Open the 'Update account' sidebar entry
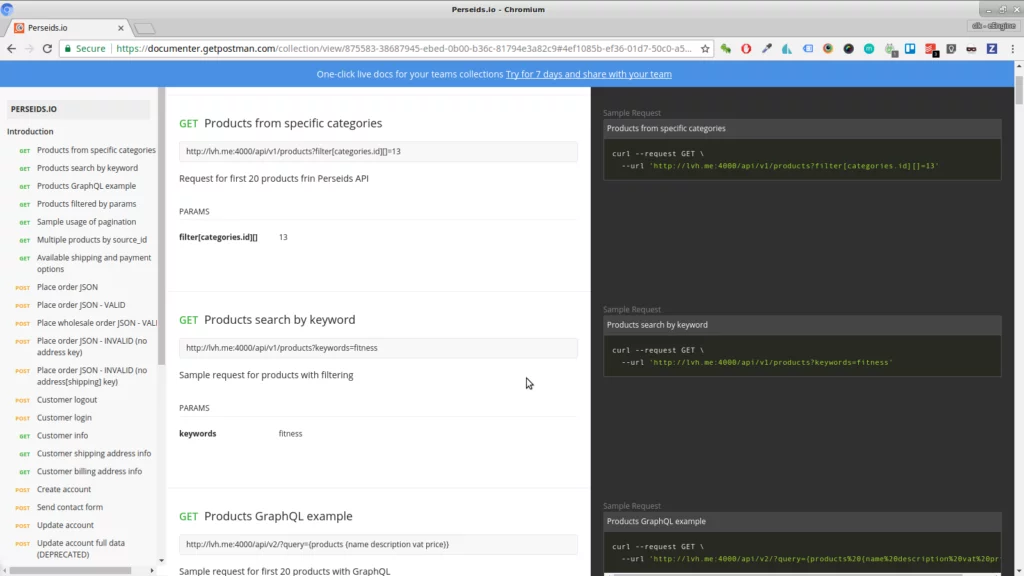The height and width of the screenshot is (576, 1024). [65, 525]
